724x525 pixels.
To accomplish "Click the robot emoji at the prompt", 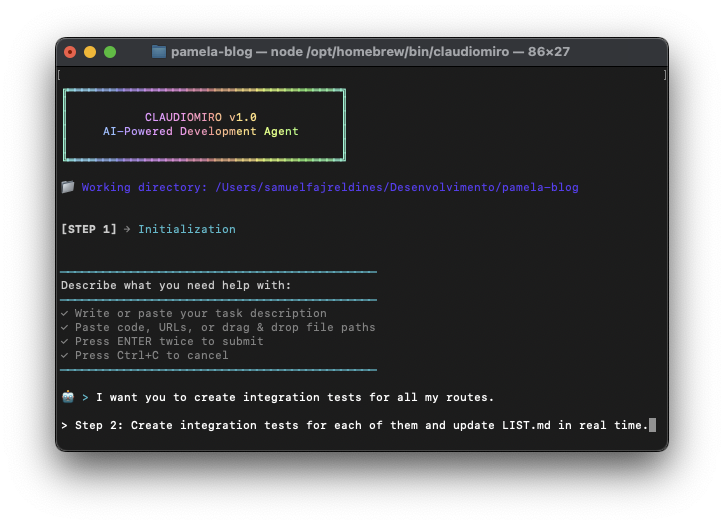I will pyautogui.click(x=67, y=397).
